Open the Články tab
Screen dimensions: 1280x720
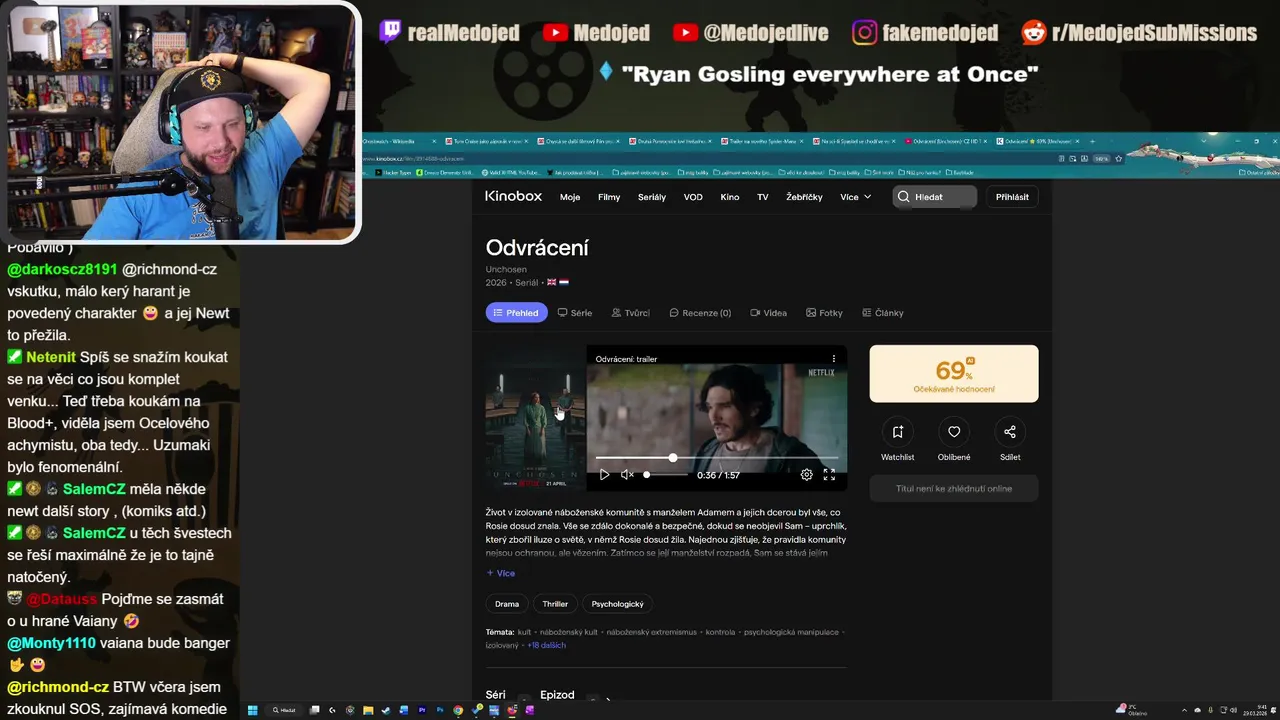tap(883, 313)
